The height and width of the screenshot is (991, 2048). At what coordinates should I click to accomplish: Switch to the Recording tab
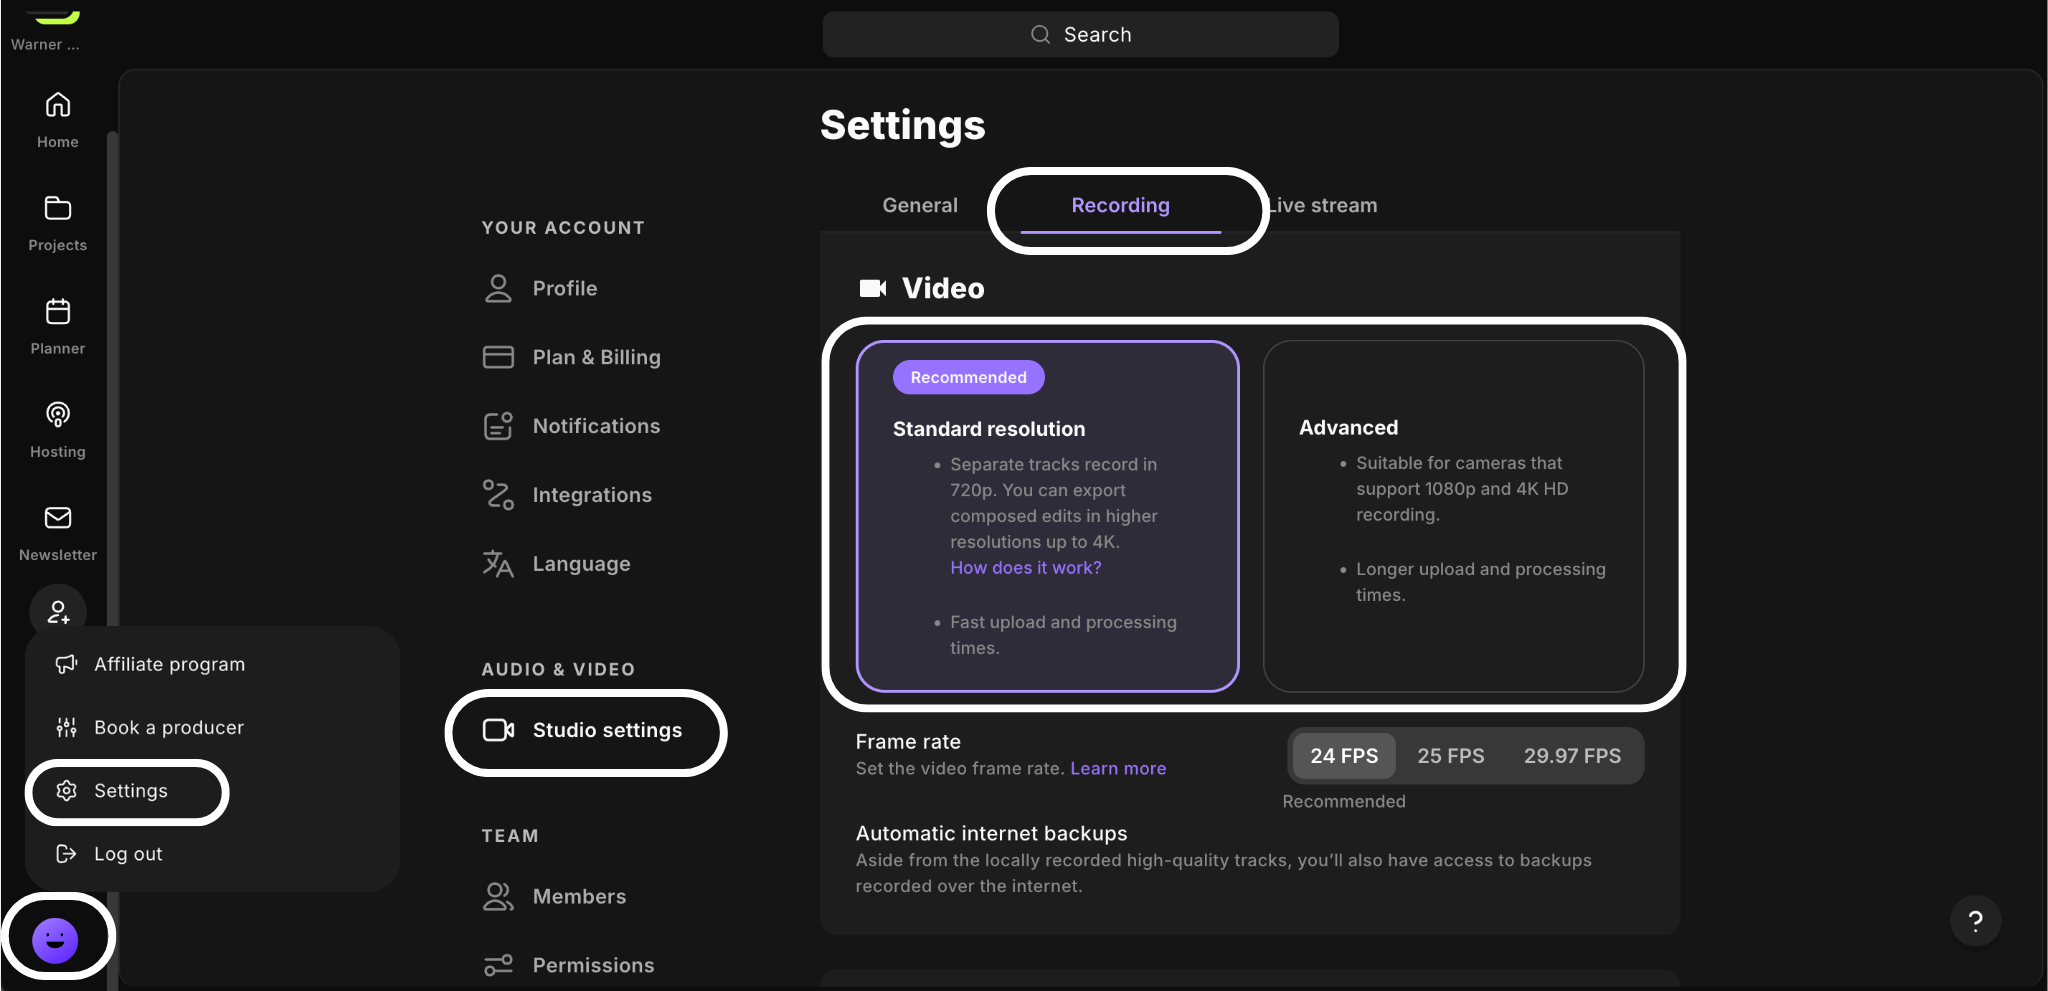click(x=1120, y=205)
